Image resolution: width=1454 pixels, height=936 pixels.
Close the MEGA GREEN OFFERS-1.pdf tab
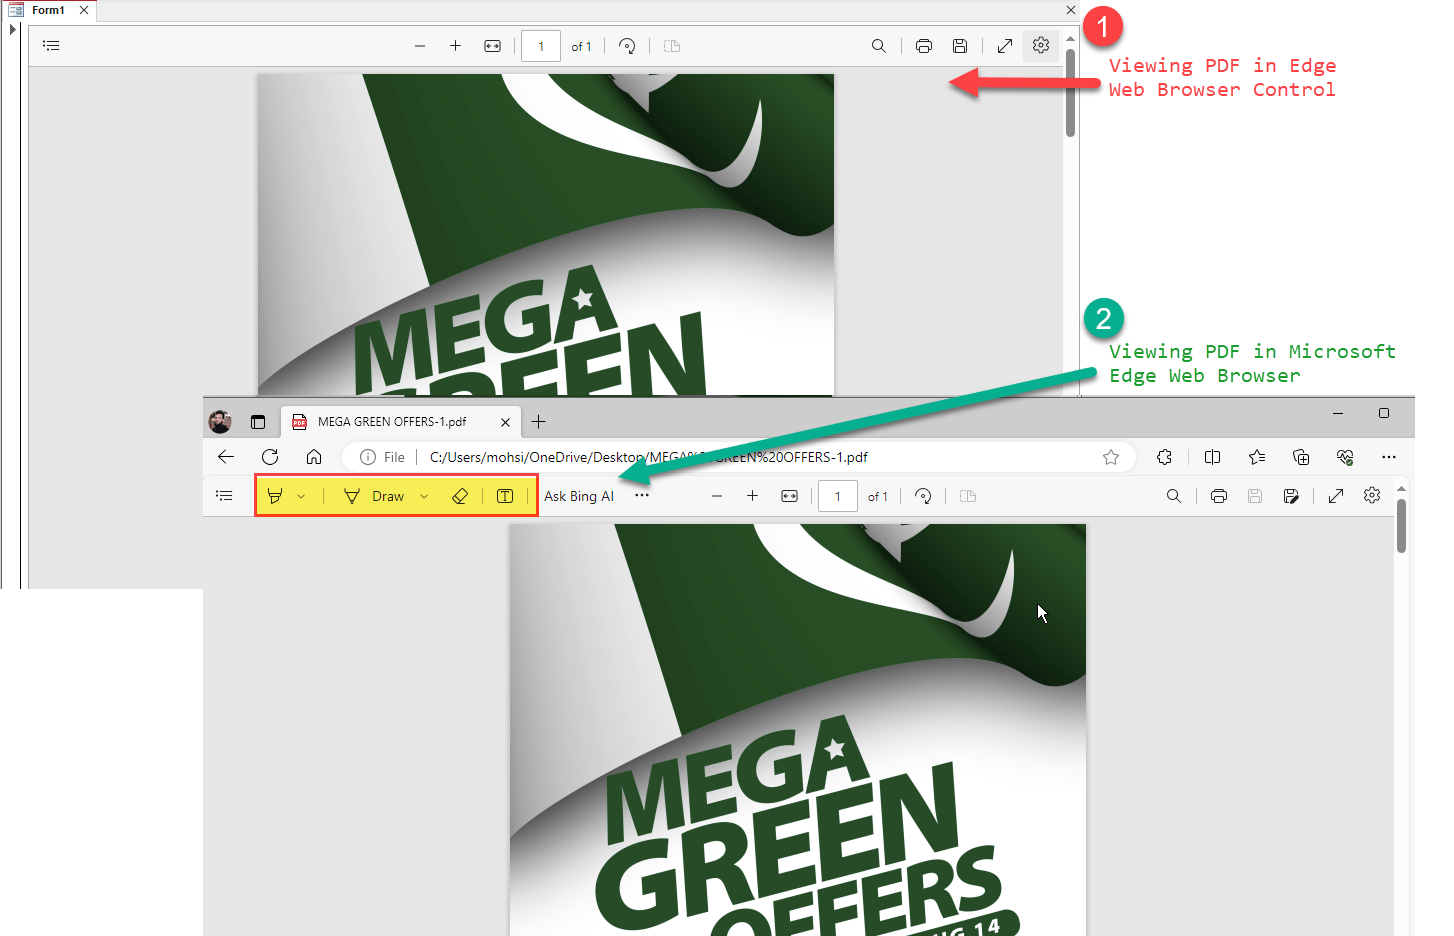pyautogui.click(x=505, y=422)
